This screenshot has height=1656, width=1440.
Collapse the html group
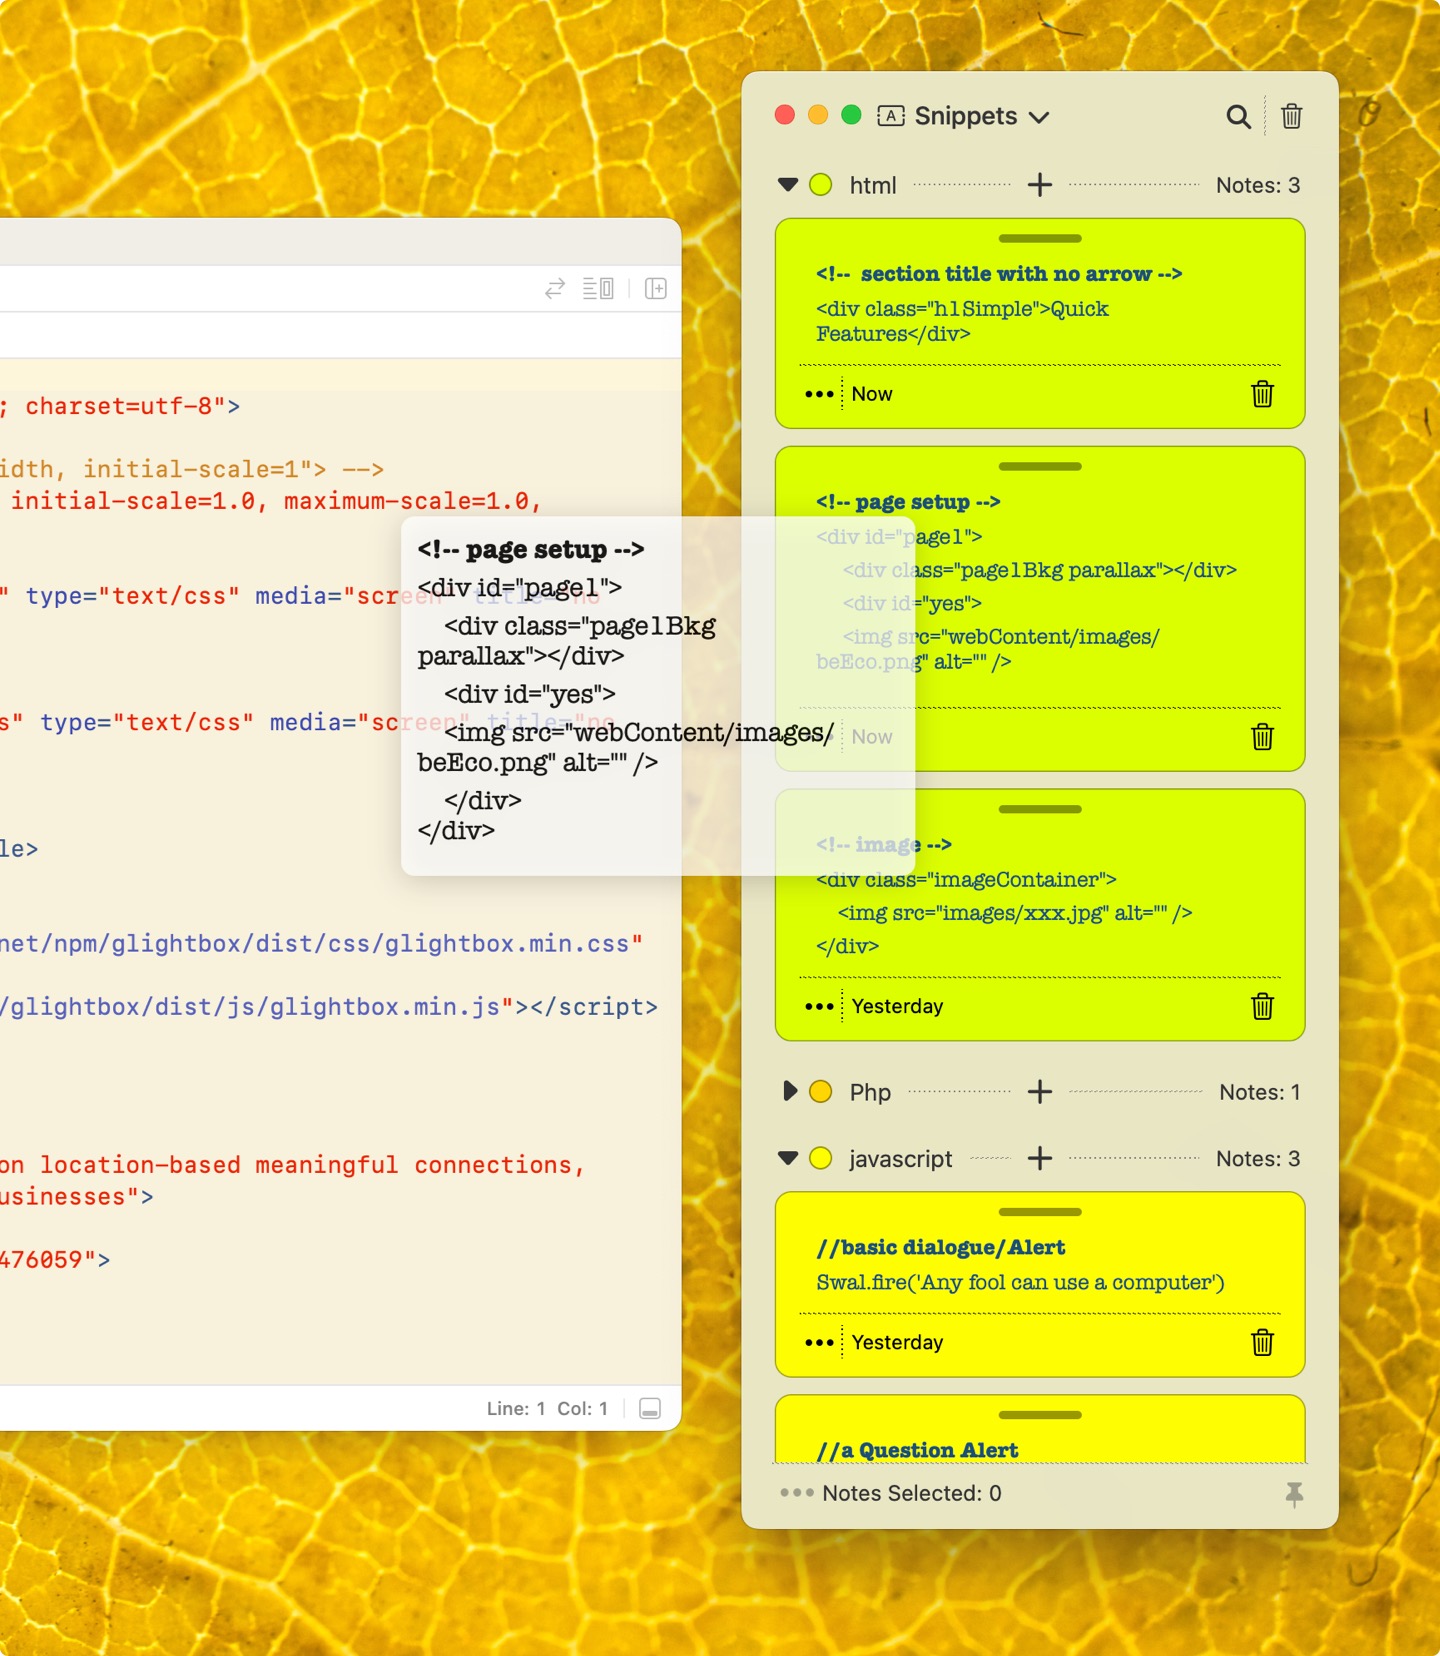click(788, 185)
